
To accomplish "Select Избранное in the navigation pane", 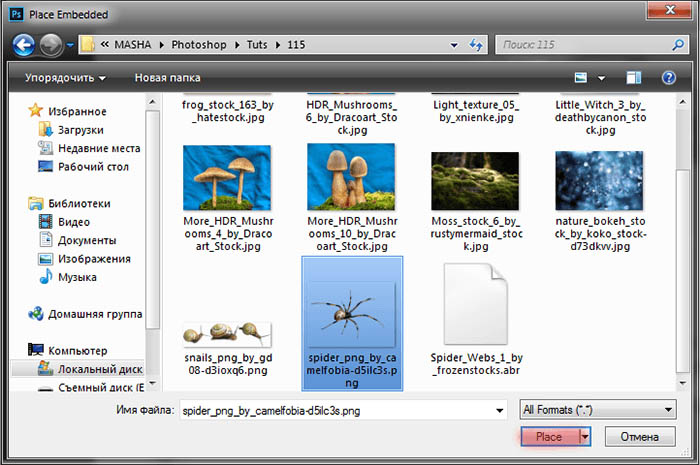I will click(77, 112).
